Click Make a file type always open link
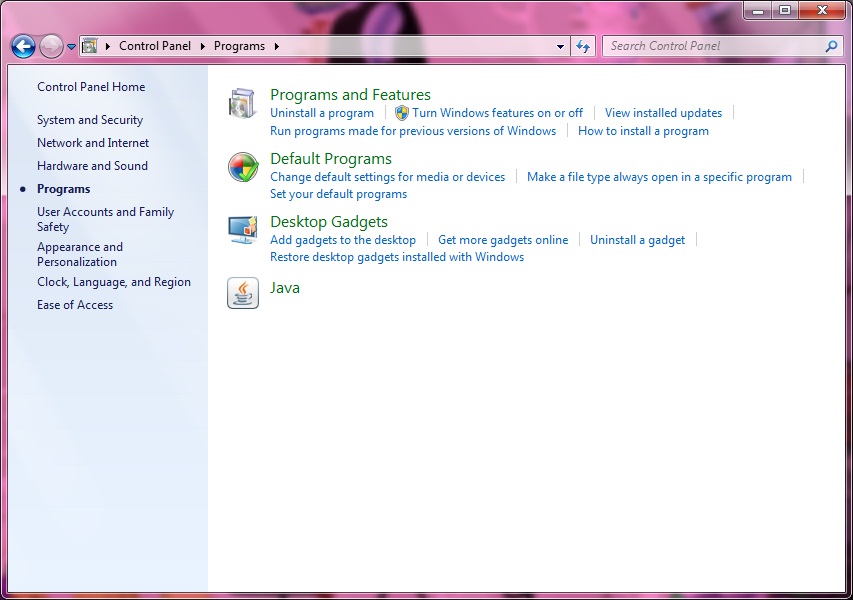Viewport: 853px width, 600px height. (x=659, y=177)
